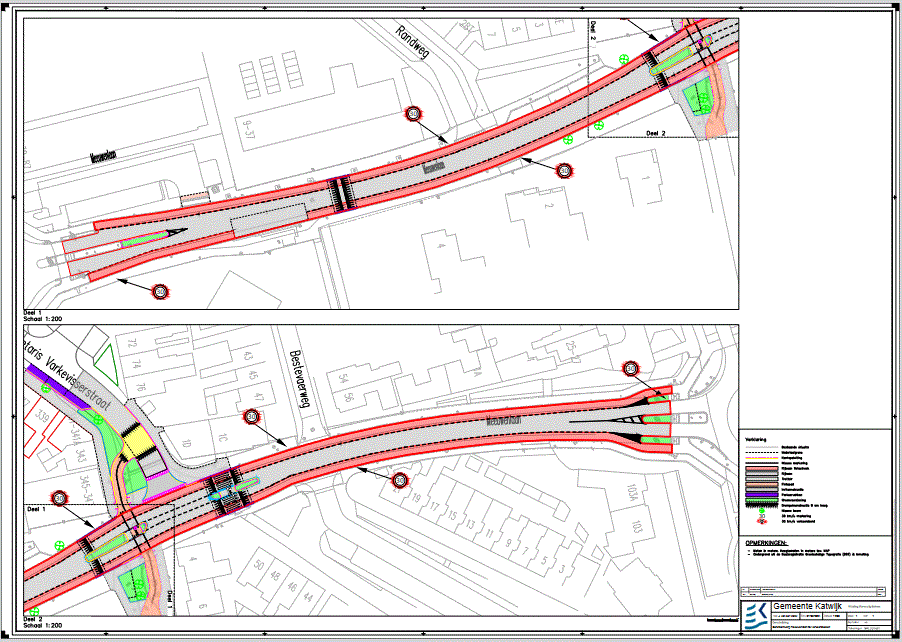Pick the purple parking swatch in the legend
Image resolution: width=902 pixels, height=642 pixels.
[763, 494]
